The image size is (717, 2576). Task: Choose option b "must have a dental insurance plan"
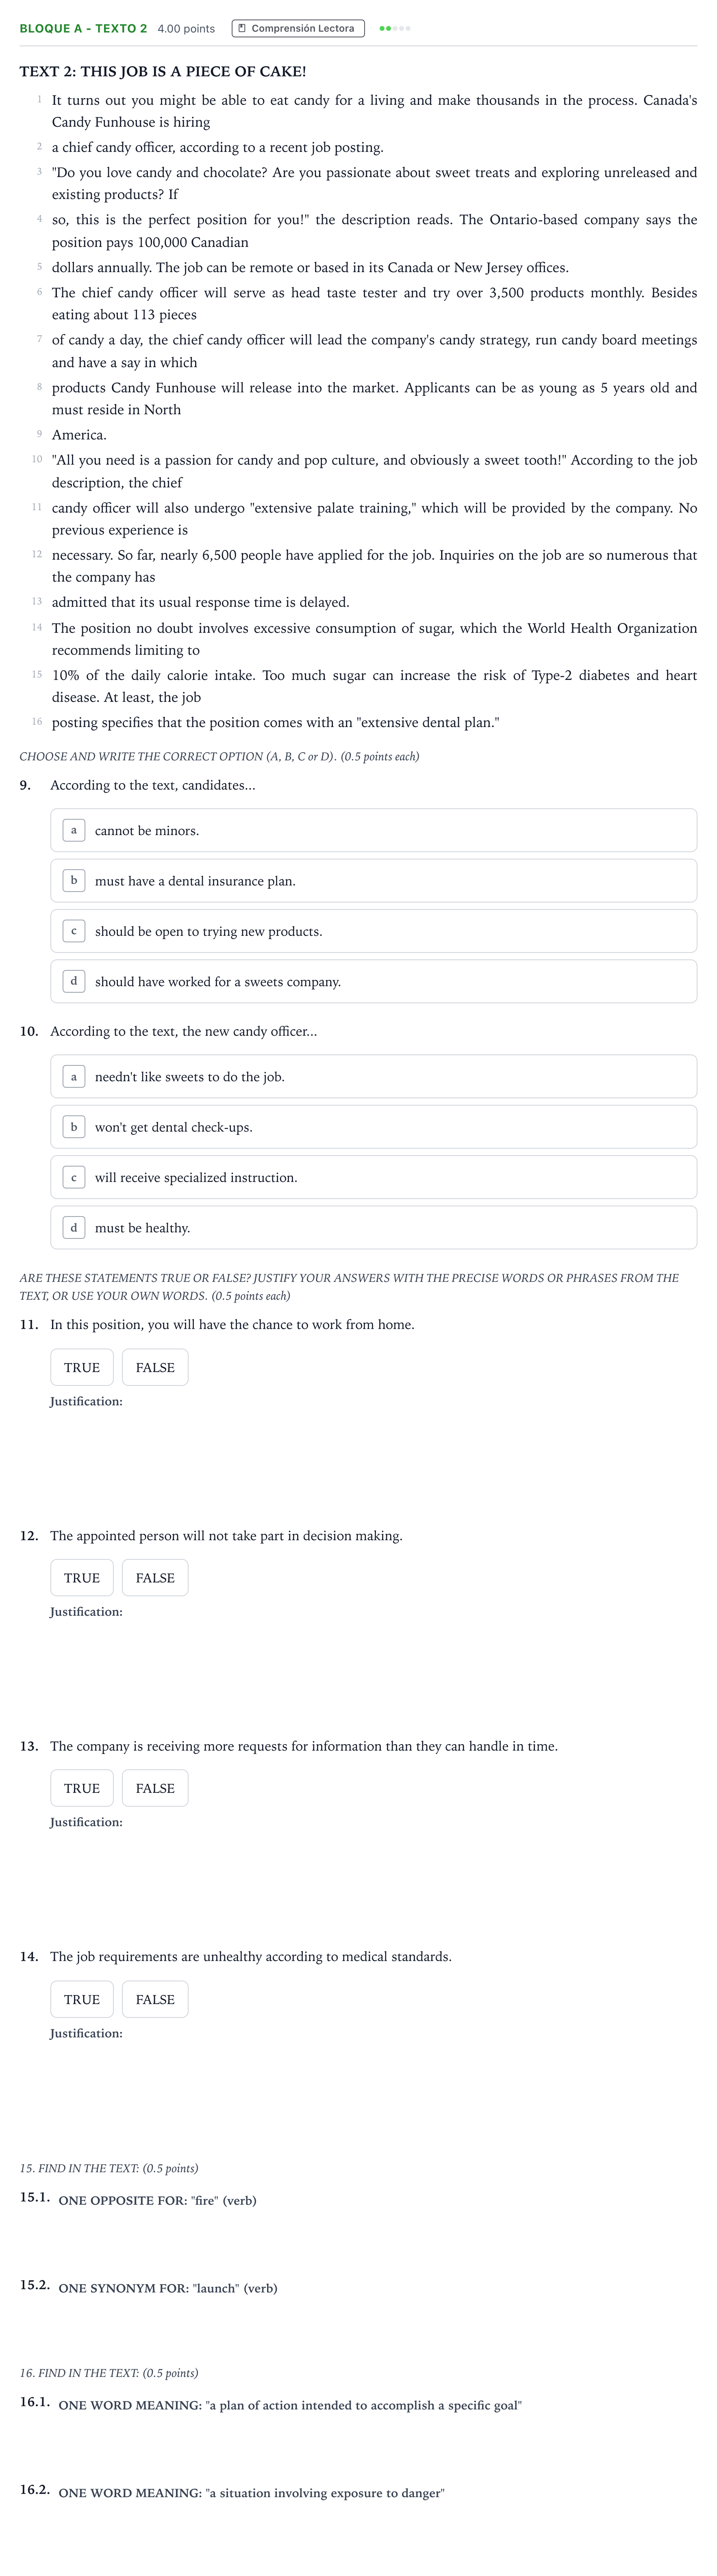[373, 881]
